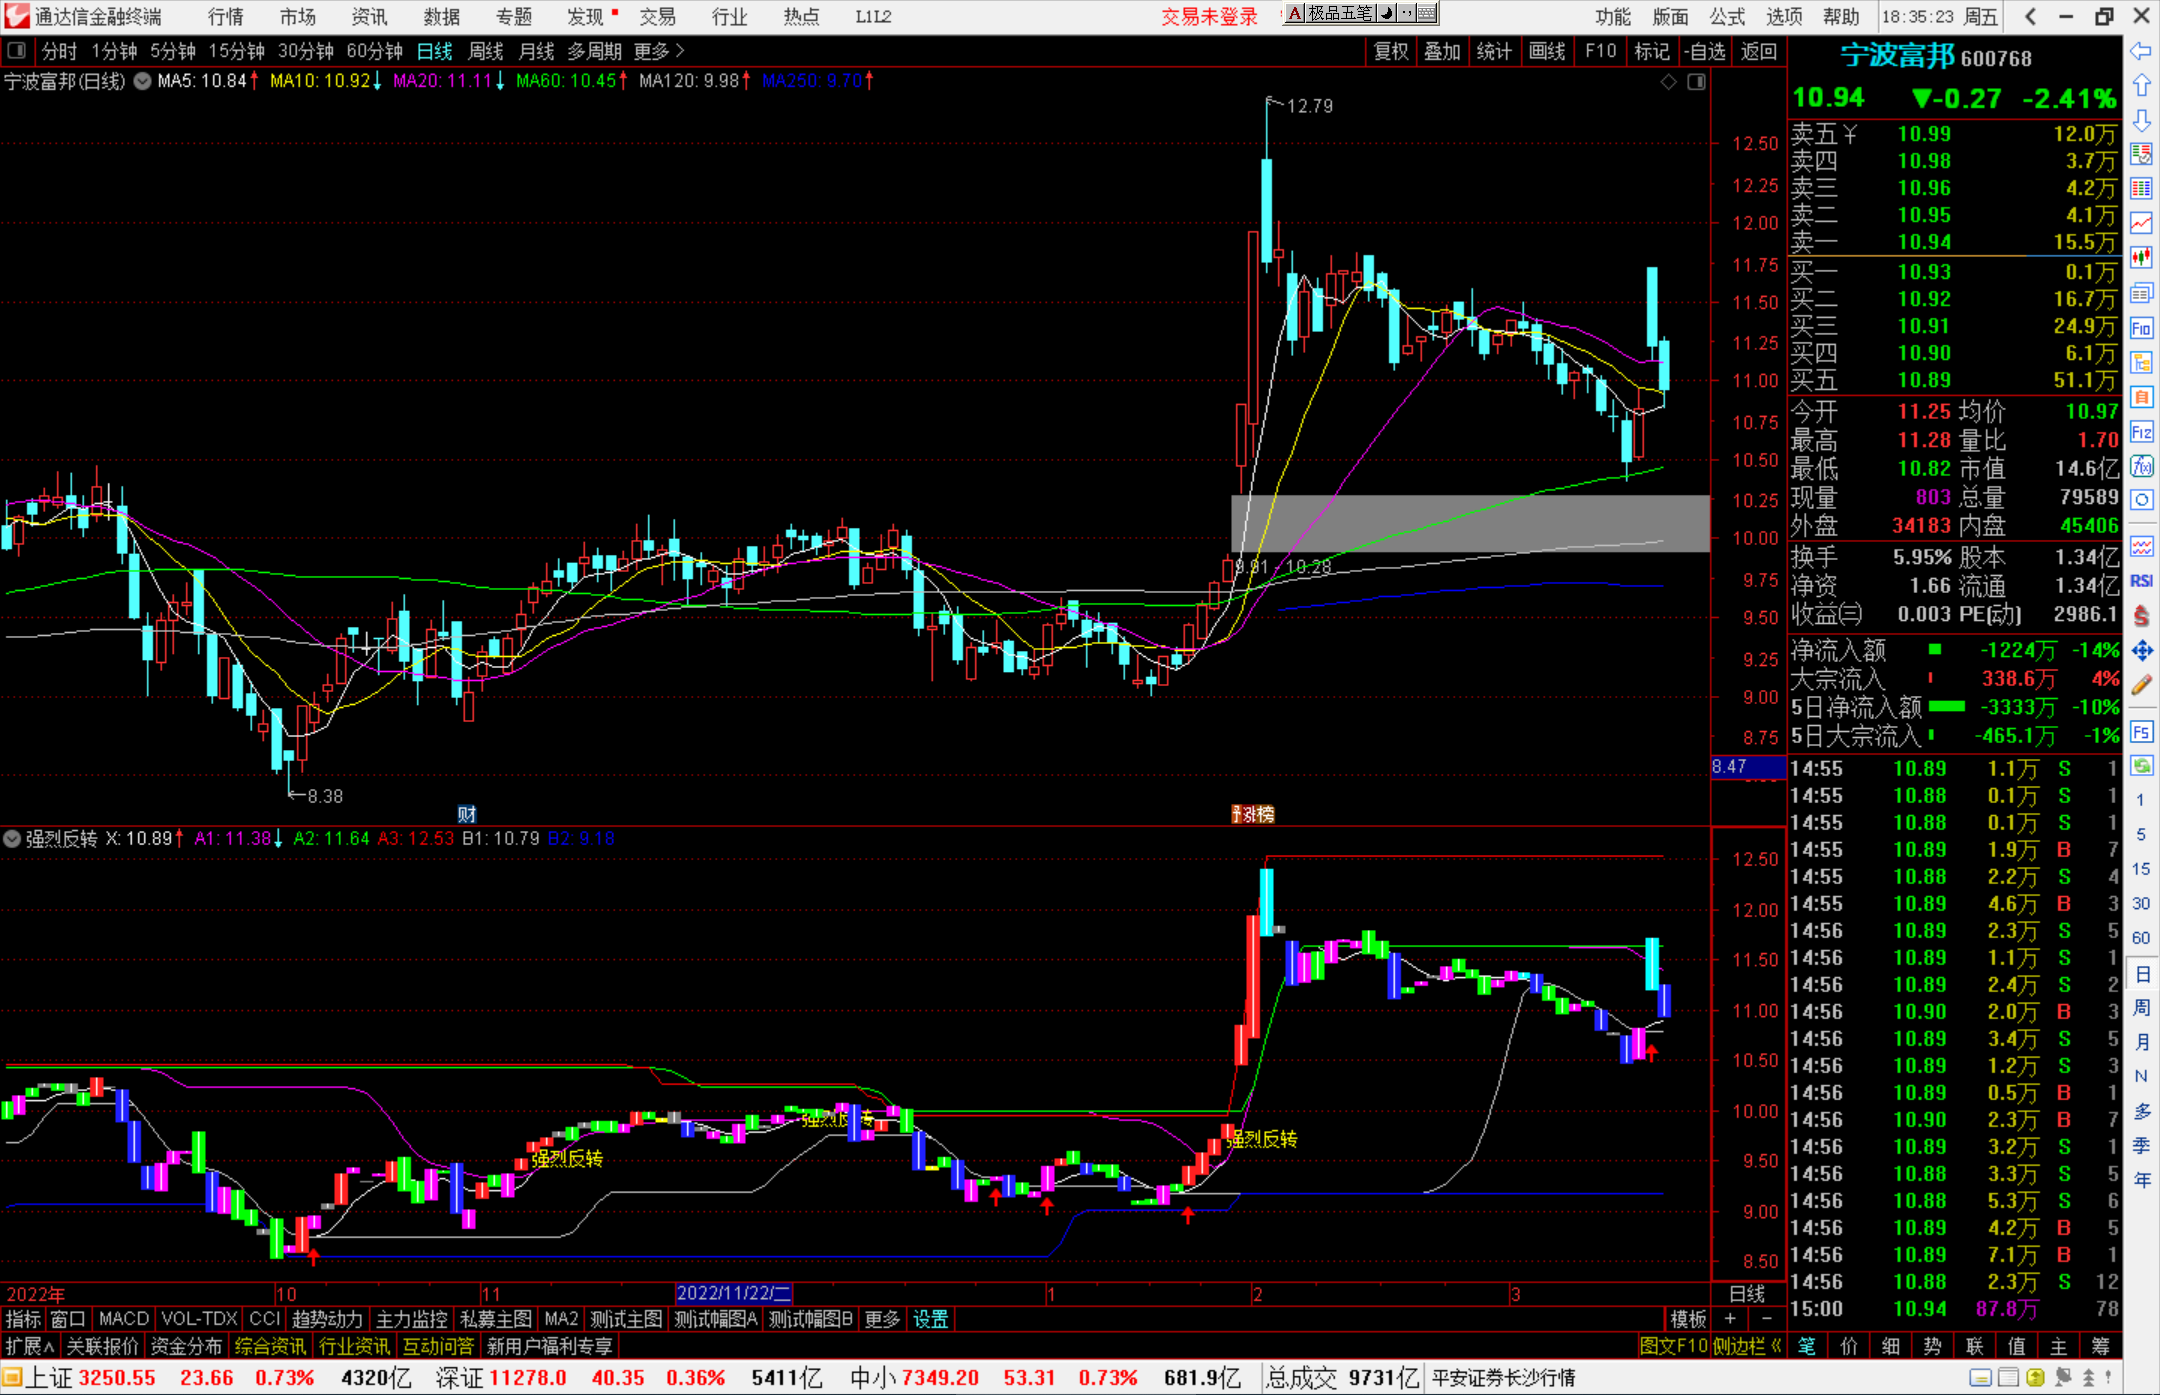The image size is (2160, 1395).
Task: Open the RSI indicator icon
Action: [x=2141, y=581]
